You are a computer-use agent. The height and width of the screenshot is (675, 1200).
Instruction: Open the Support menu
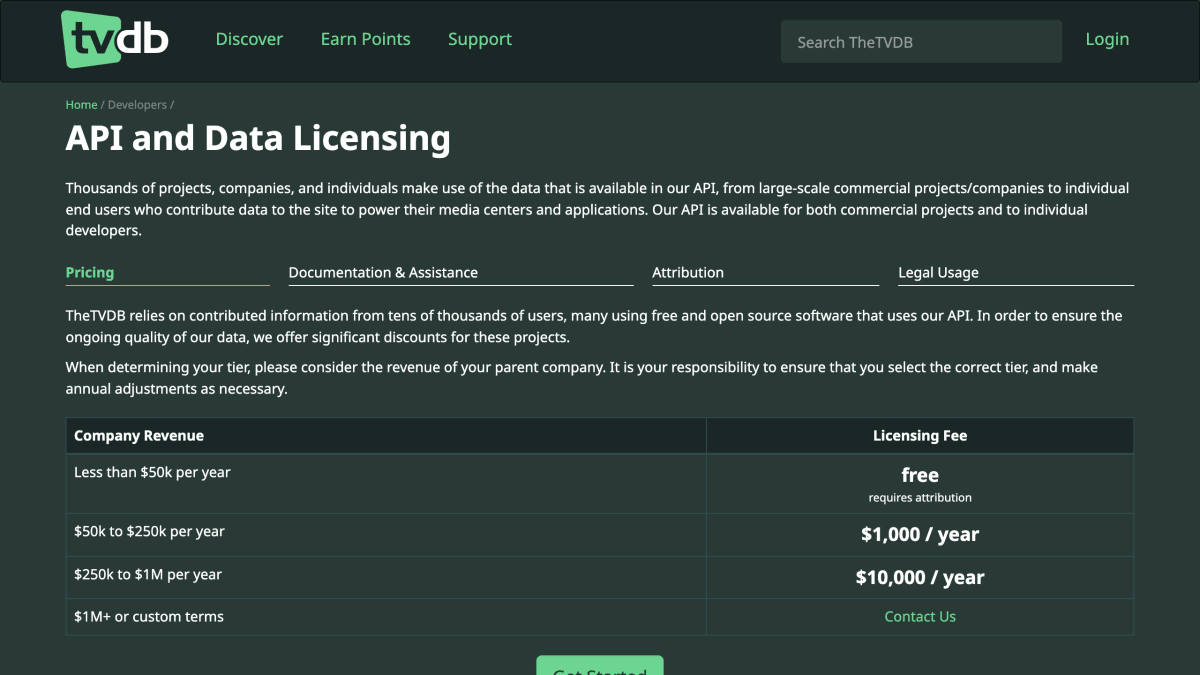click(480, 39)
